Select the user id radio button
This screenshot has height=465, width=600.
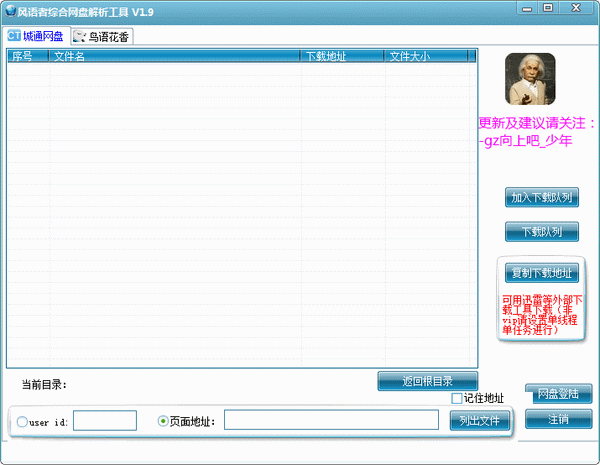pyautogui.click(x=22, y=422)
